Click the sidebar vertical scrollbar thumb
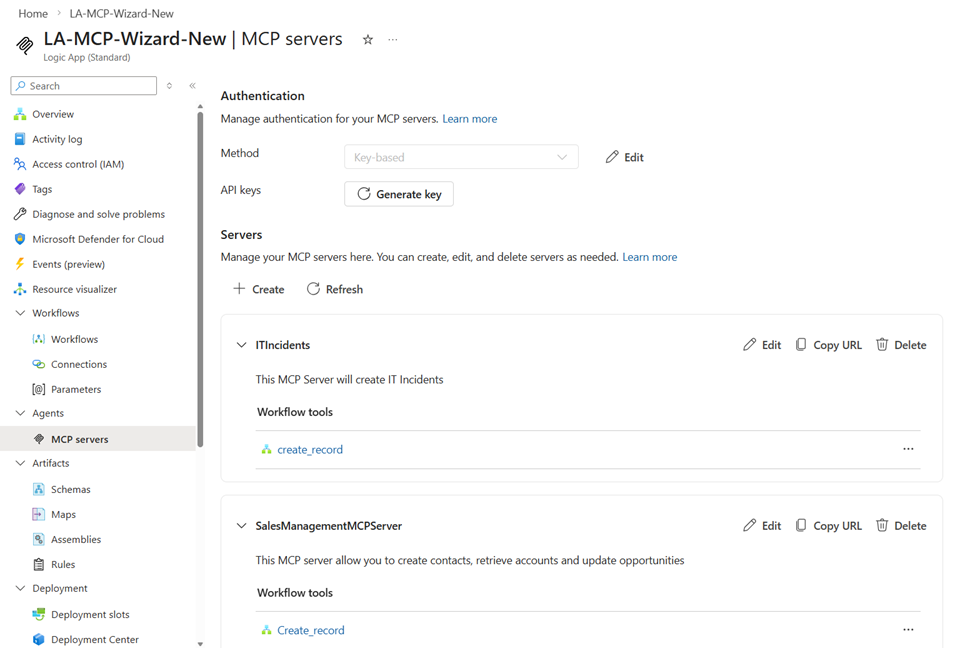The image size is (975, 648). tap(200, 279)
